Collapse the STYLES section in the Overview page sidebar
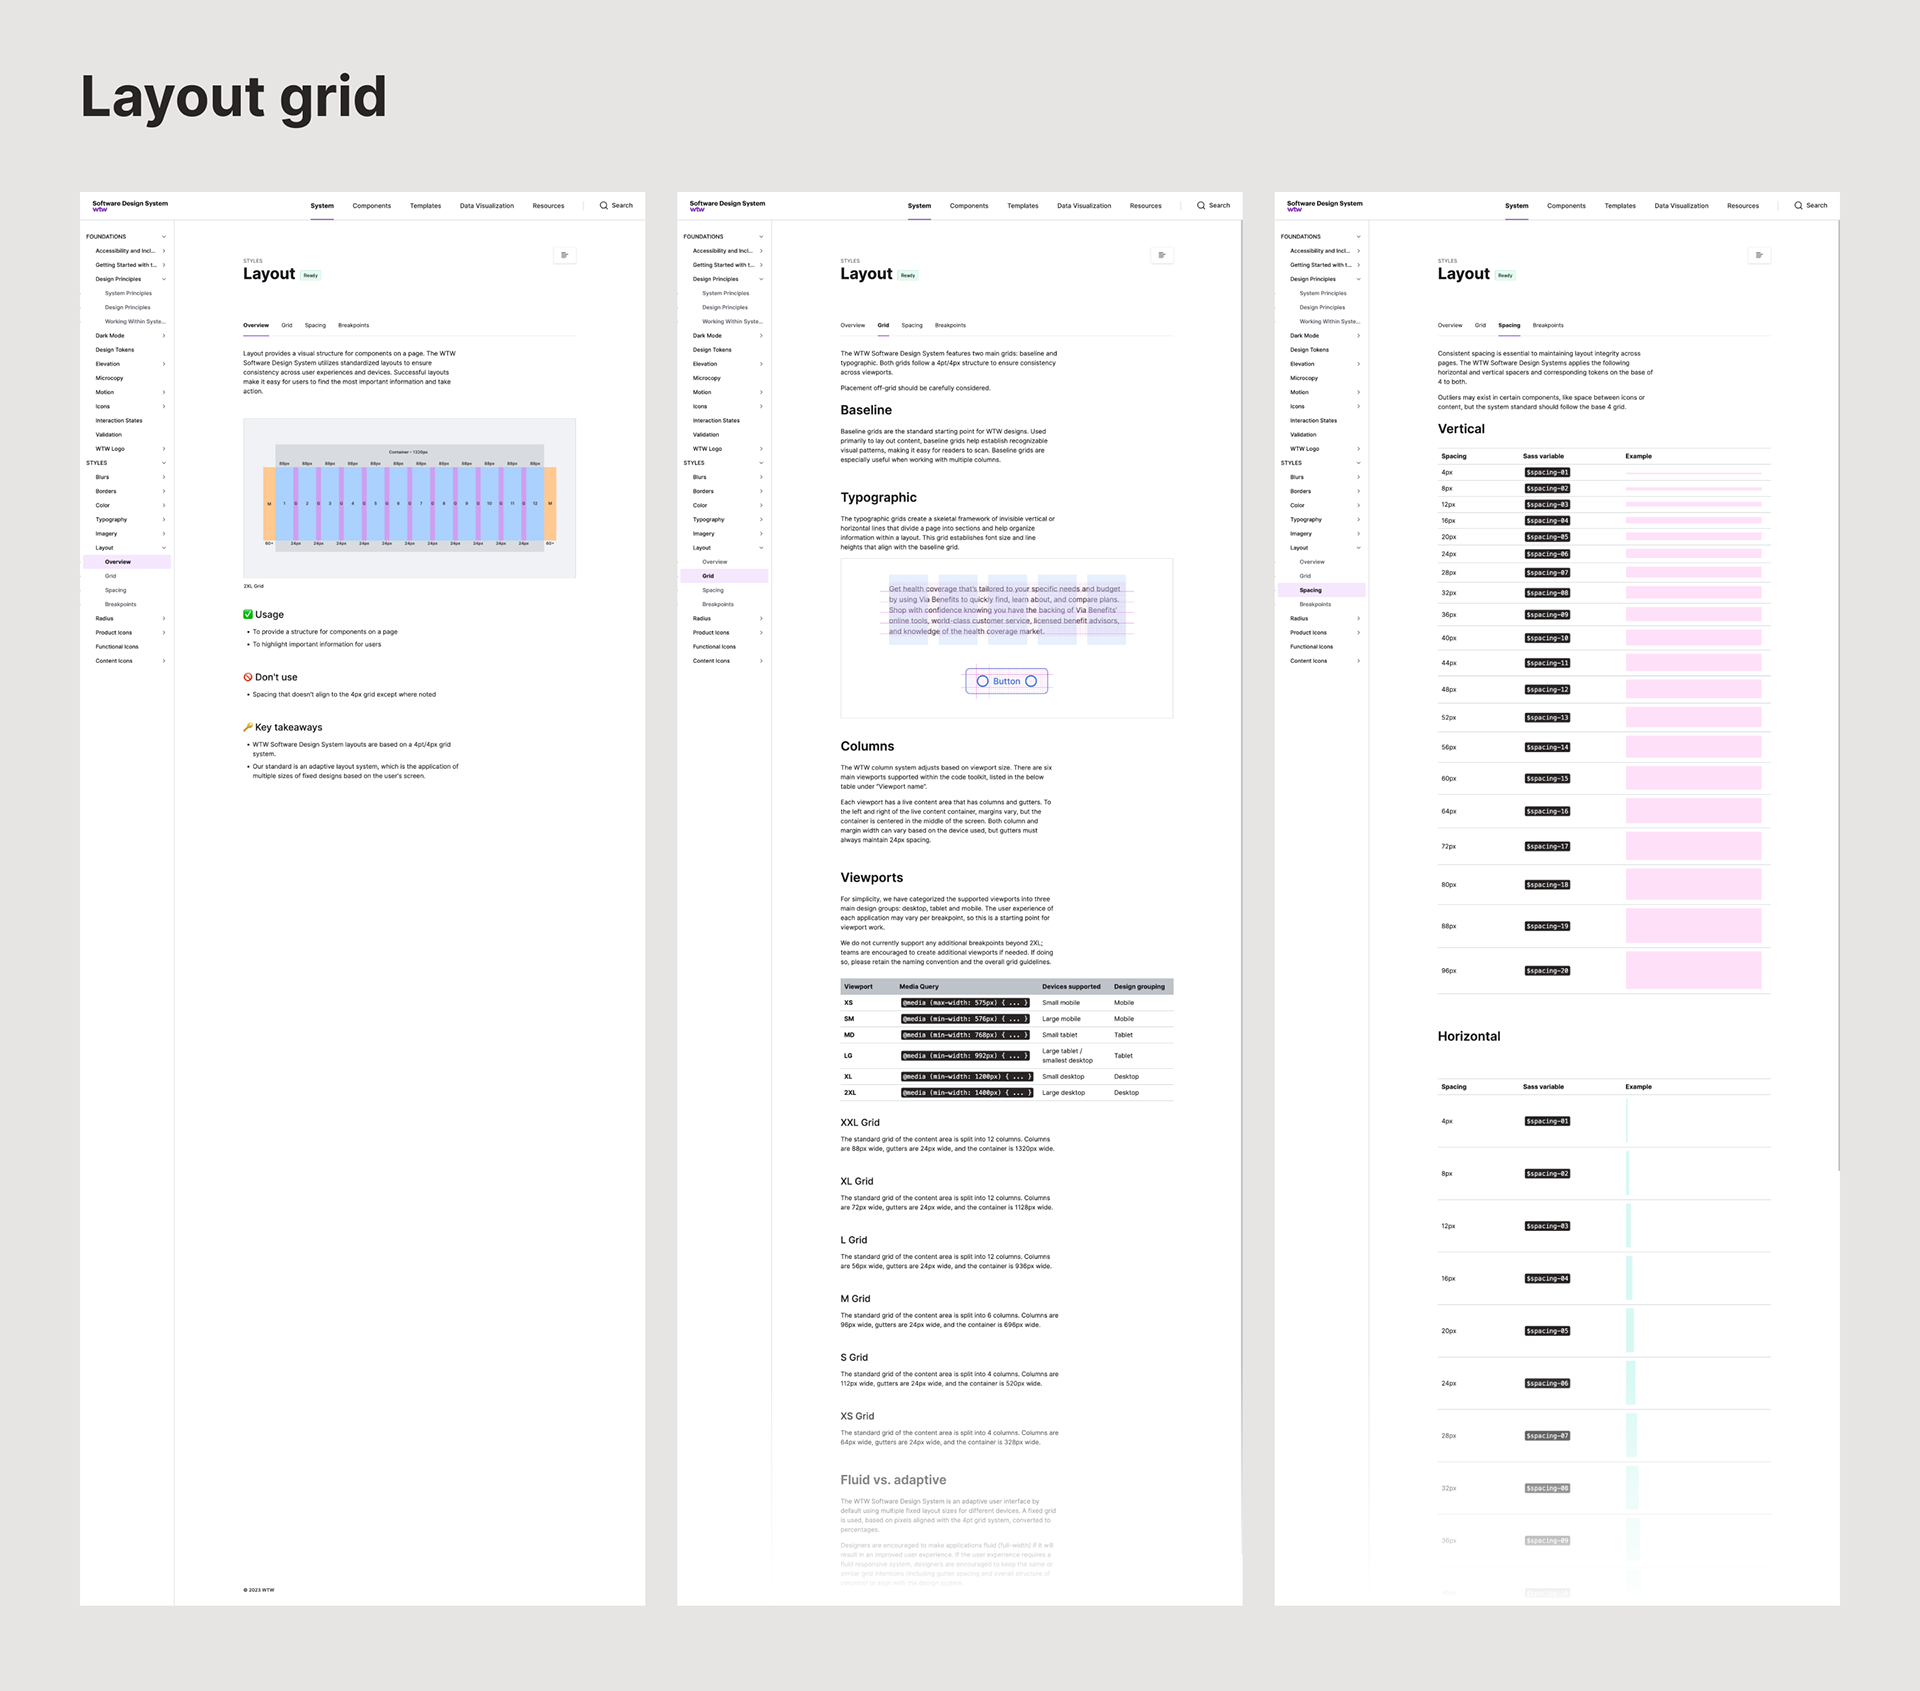1920x1691 pixels. coord(164,463)
